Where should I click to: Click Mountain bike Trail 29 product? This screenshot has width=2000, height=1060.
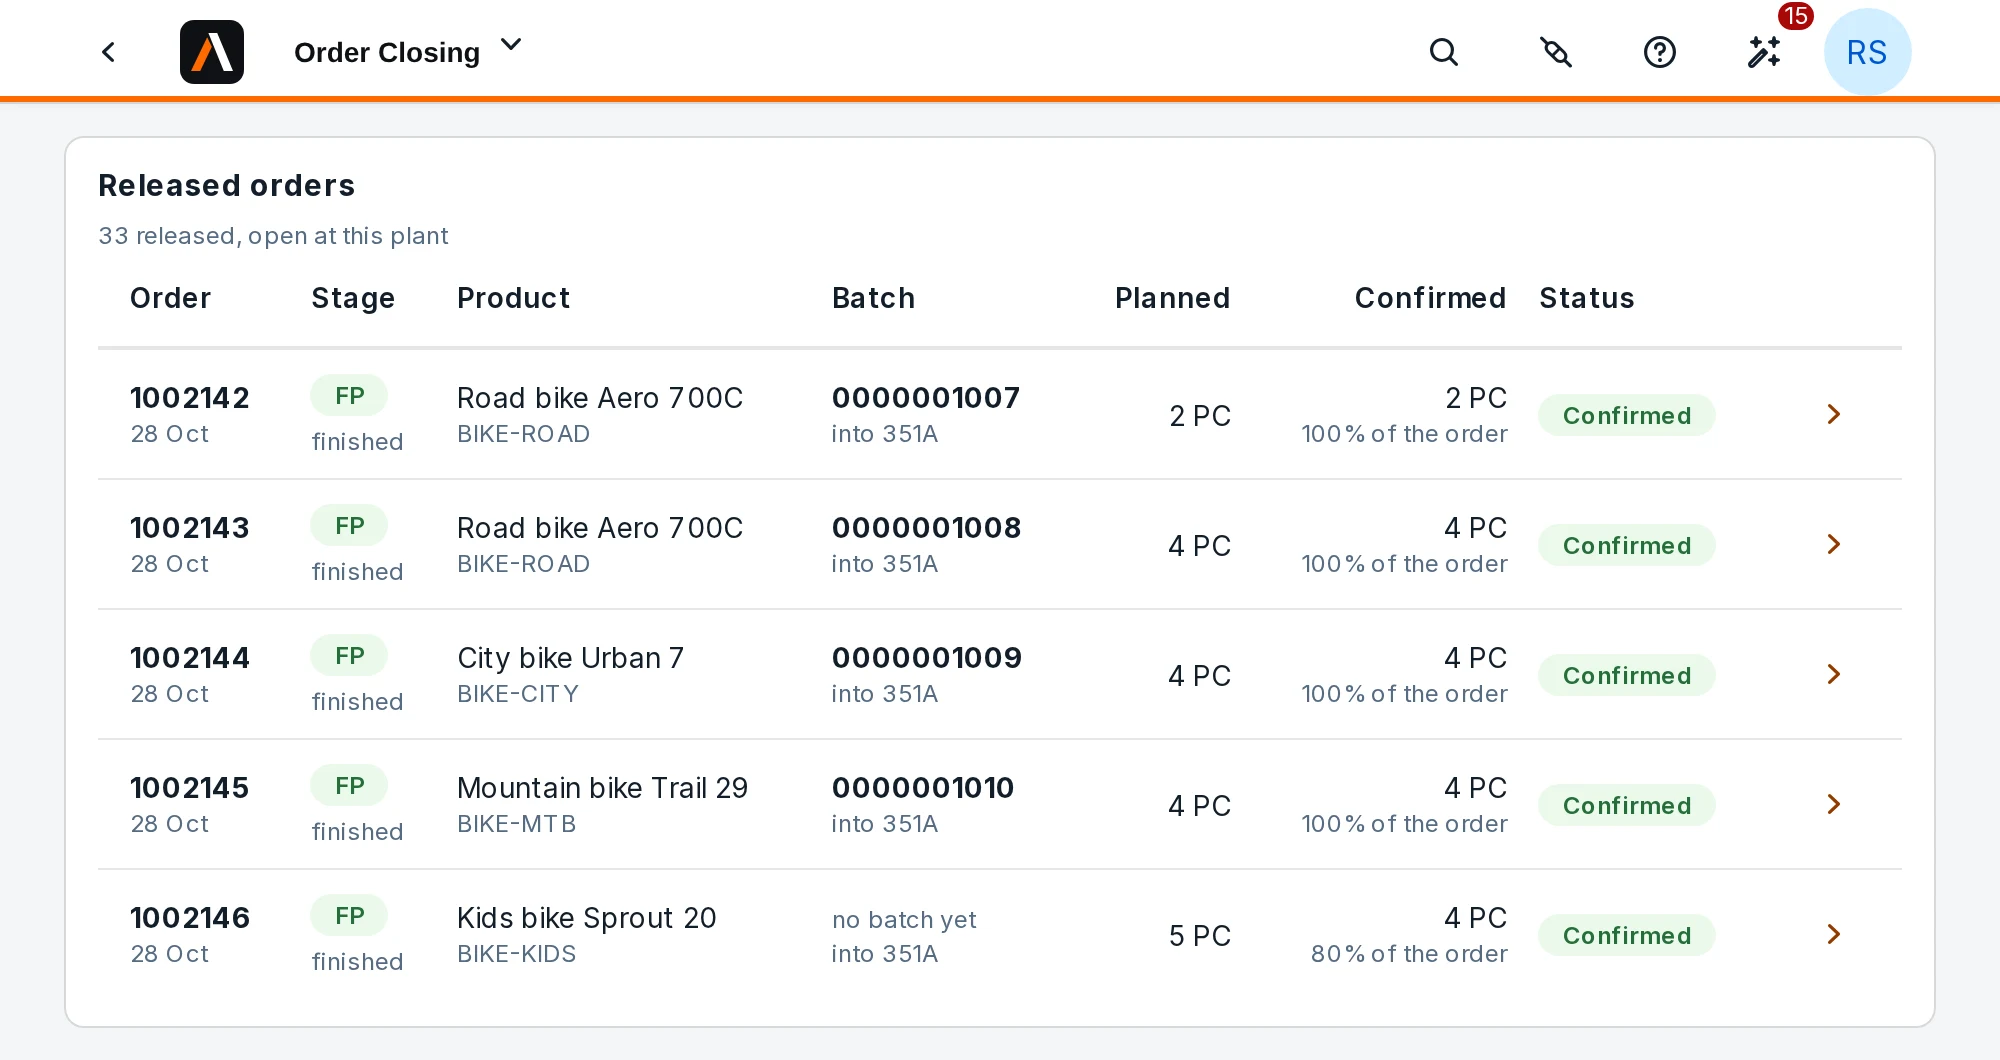point(602,788)
